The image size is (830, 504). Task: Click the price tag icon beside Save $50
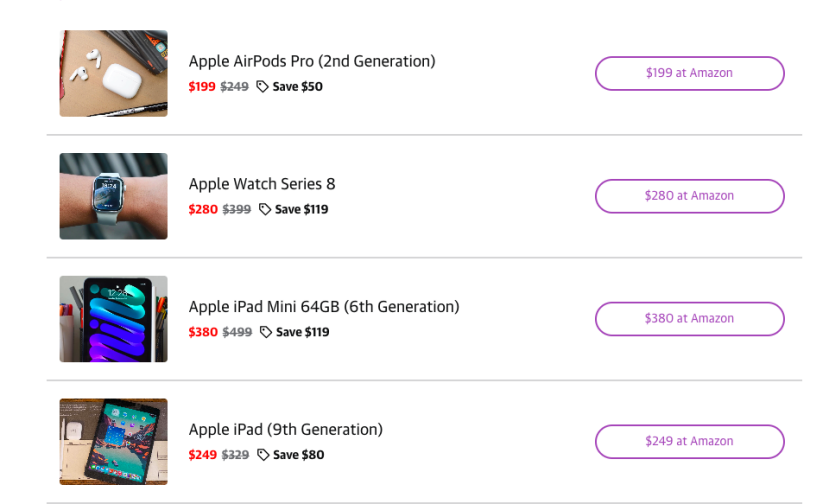[x=263, y=87]
